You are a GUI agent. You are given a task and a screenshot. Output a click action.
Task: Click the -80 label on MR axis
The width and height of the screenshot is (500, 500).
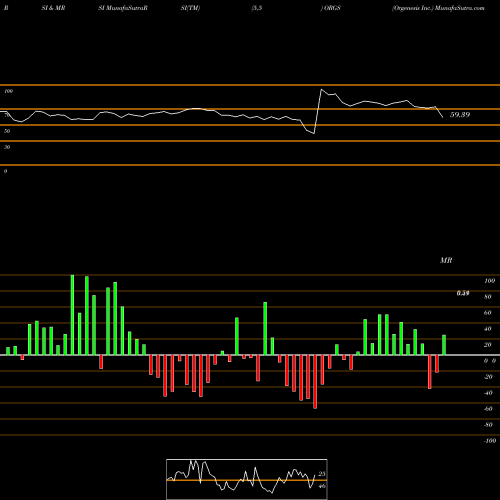click(488, 425)
